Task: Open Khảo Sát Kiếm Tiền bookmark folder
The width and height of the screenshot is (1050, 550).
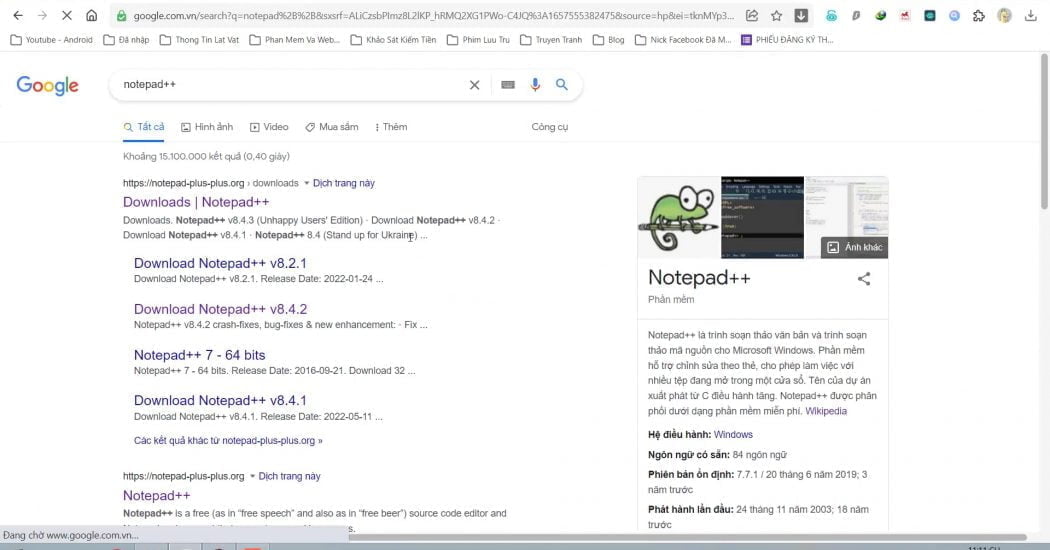Action: [x=394, y=40]
